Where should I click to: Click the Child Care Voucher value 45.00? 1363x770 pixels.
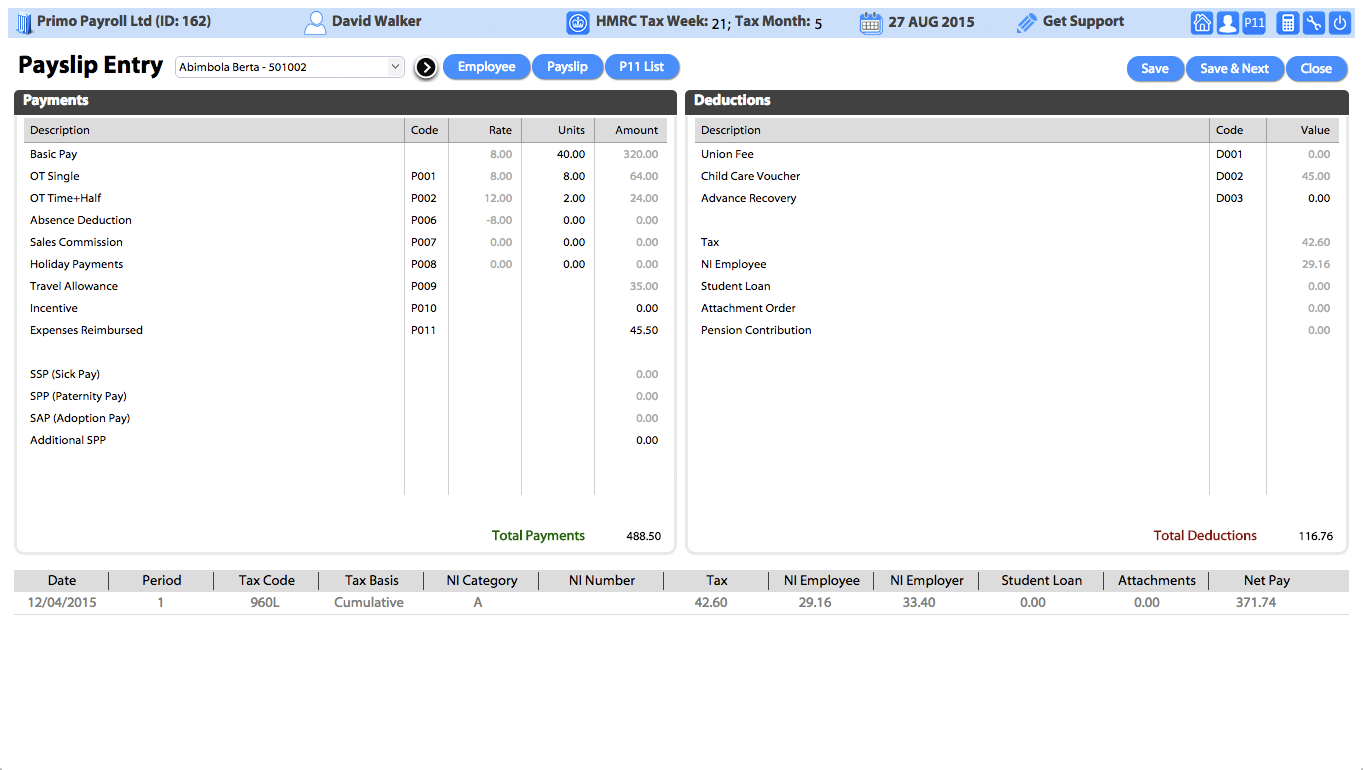[x=1316, y=176]
